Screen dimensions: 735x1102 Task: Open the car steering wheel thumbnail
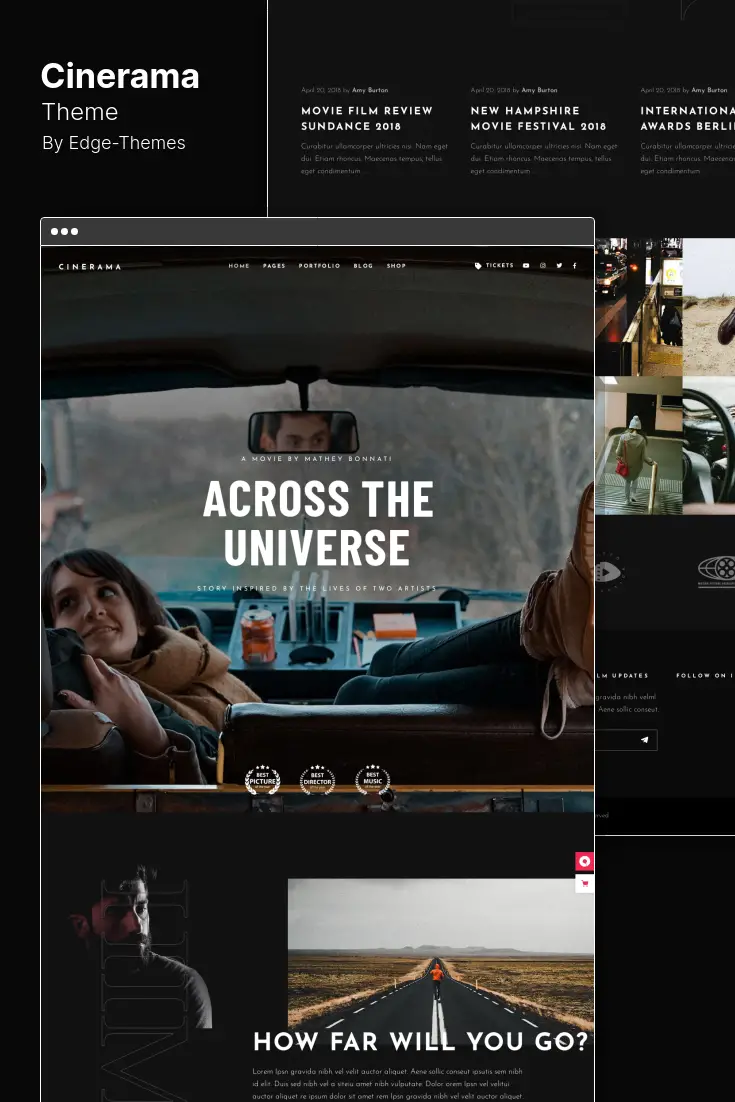(x=709, y=446)
